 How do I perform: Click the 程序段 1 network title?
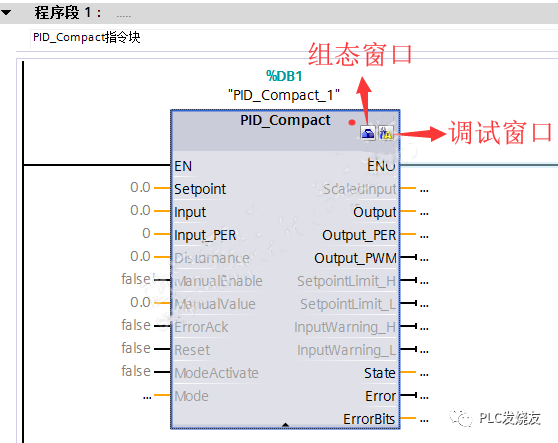pyautogui.click(x=68, y=13)
